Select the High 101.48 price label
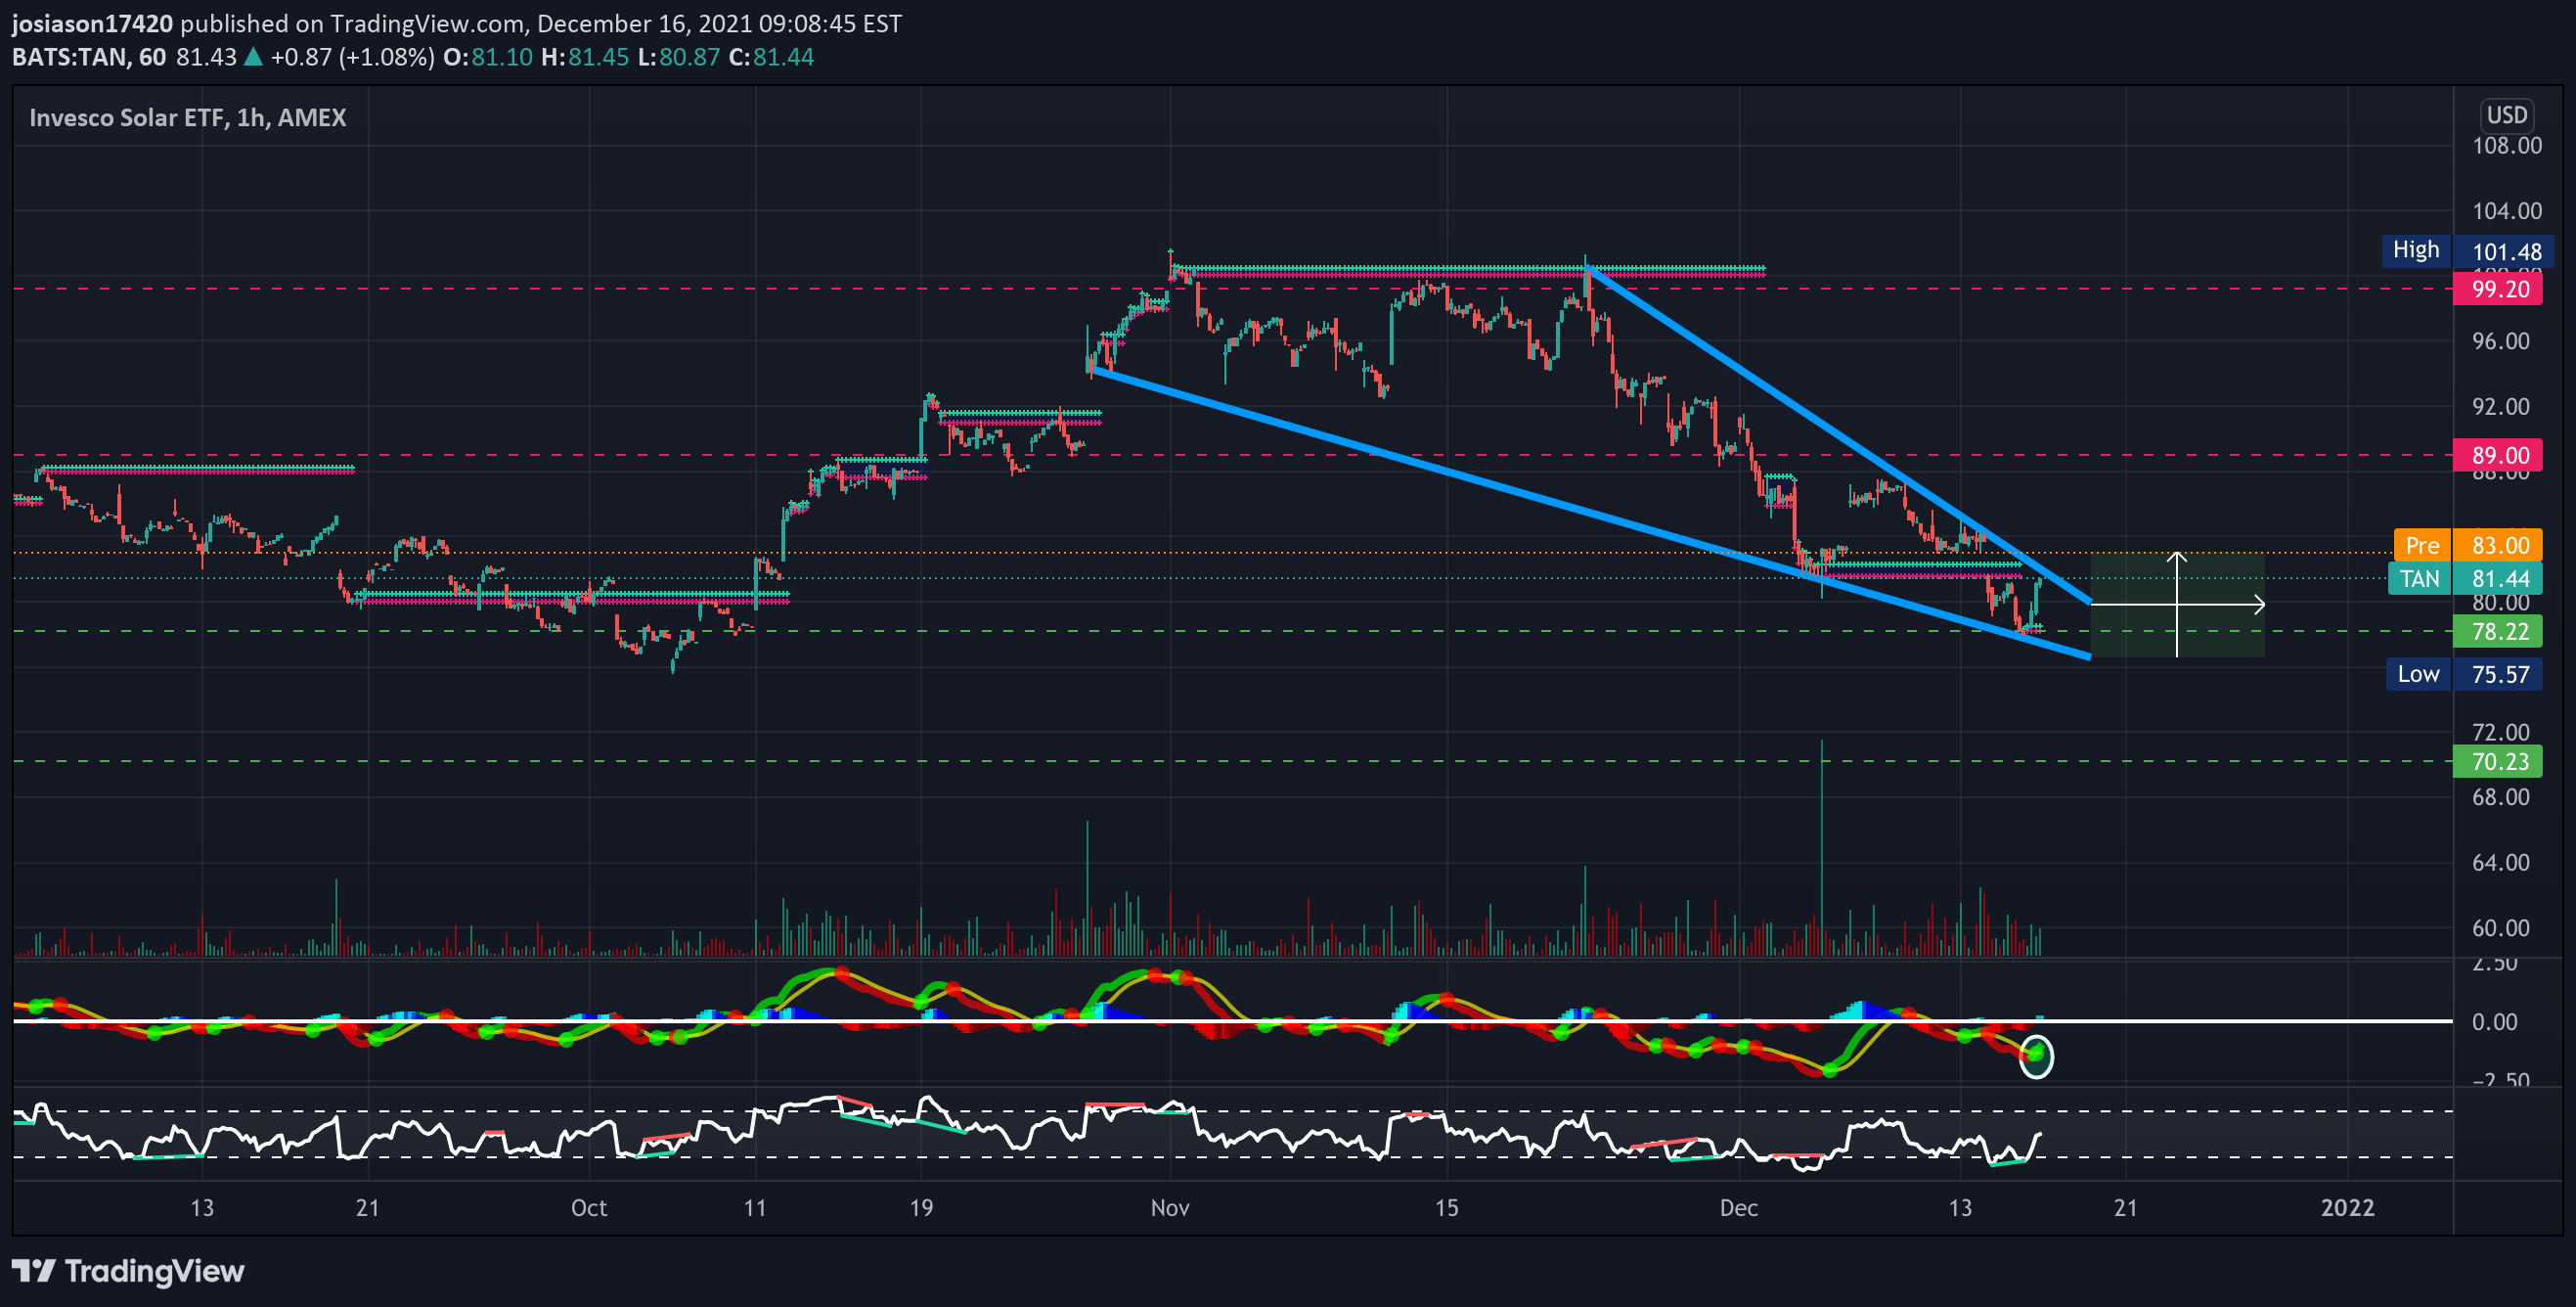 [x=2467, y=250]
